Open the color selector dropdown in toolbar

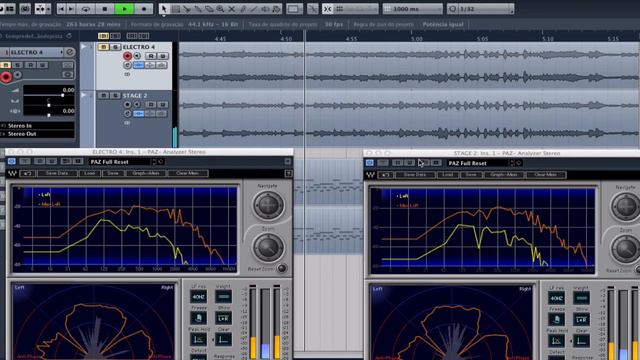coord(294,9)
